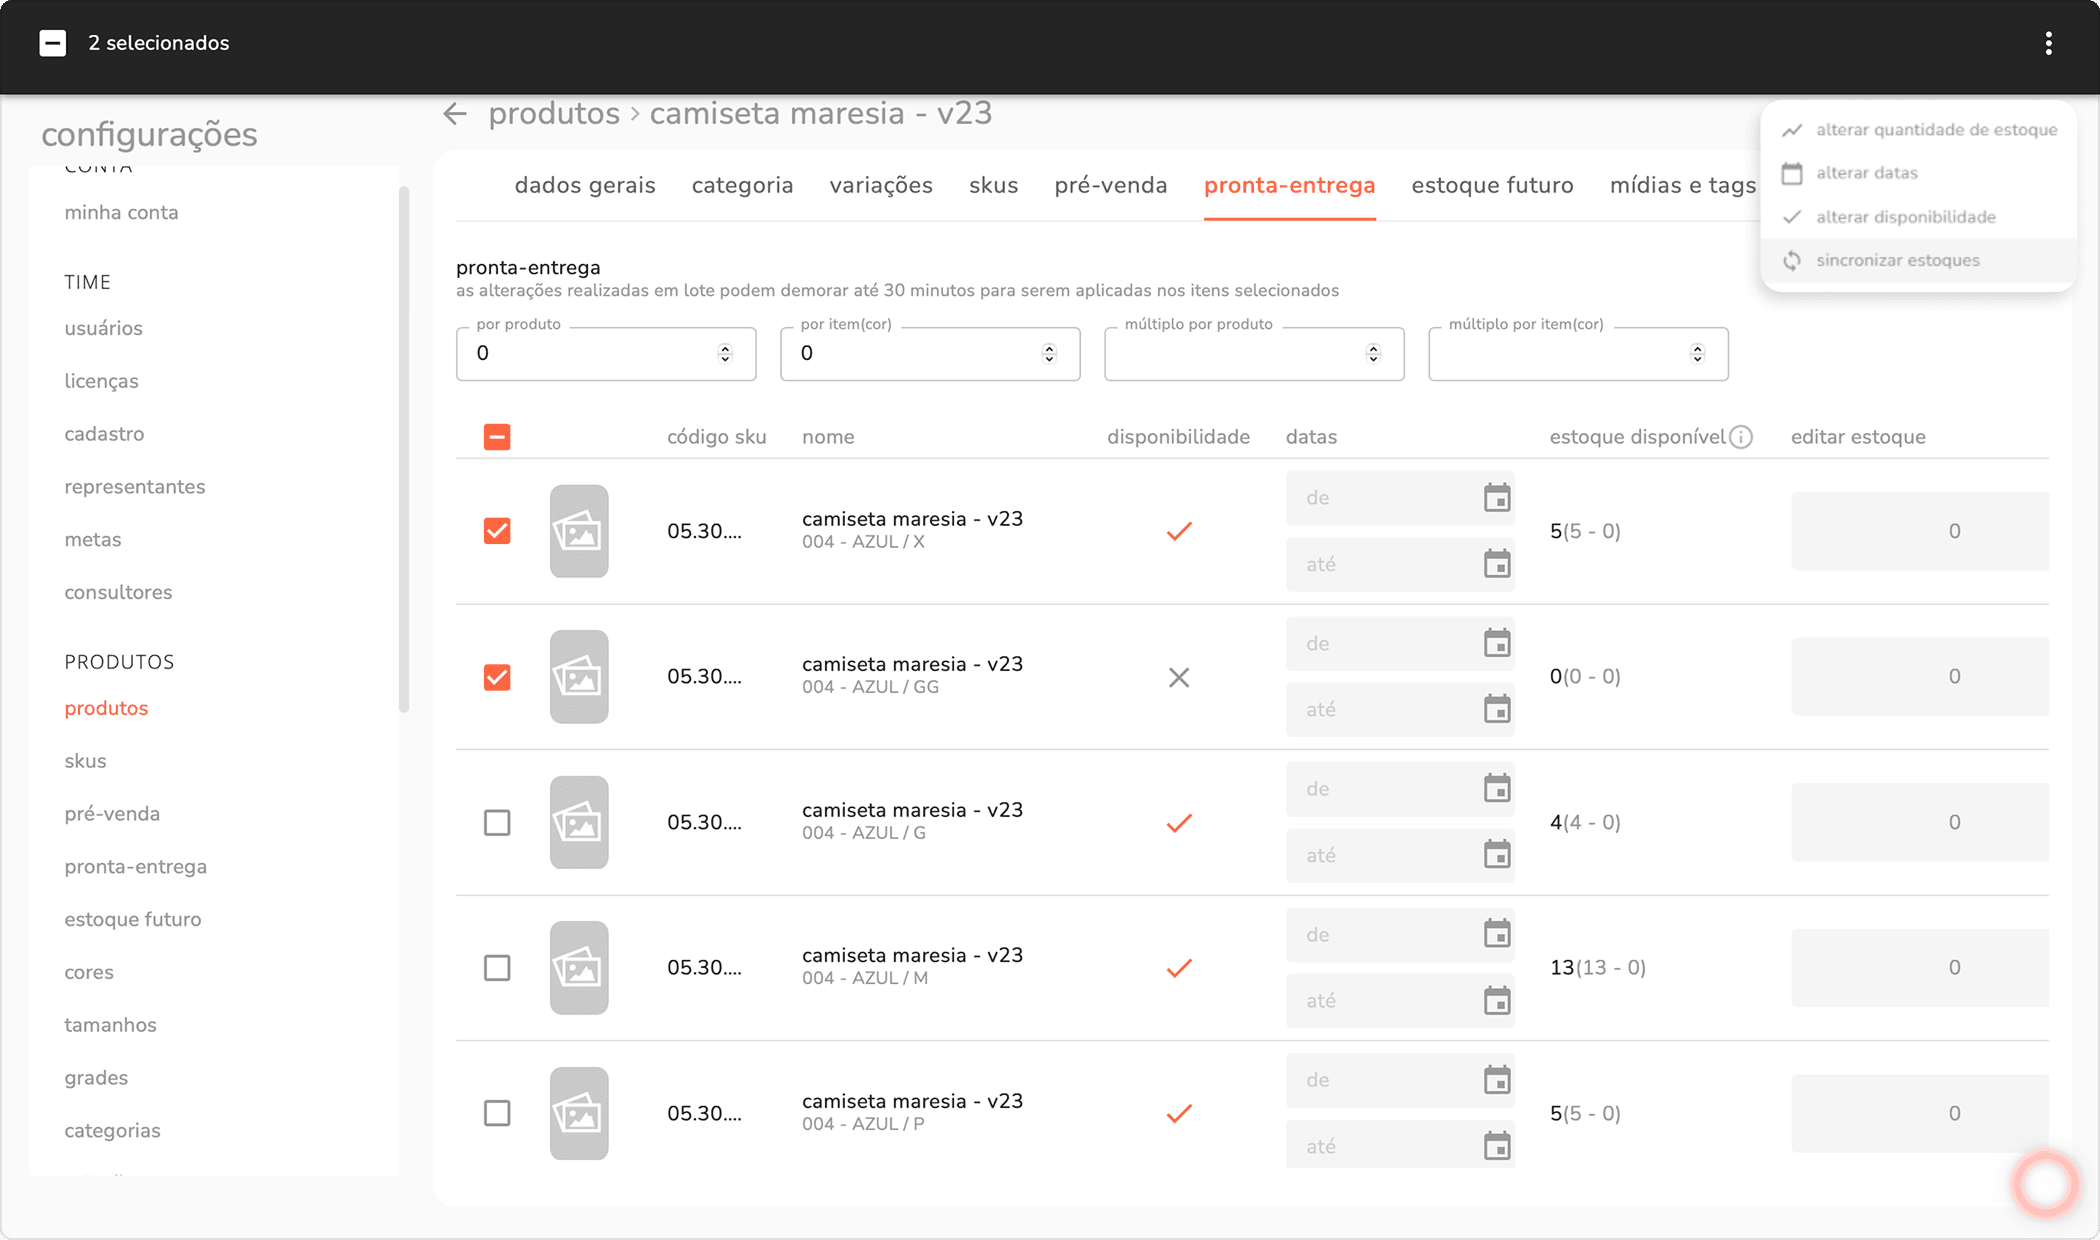Toggle availability X mark for AZUL / GG
Viewport: 2100px width, 1240px height.
click(x=1179, y=677)
